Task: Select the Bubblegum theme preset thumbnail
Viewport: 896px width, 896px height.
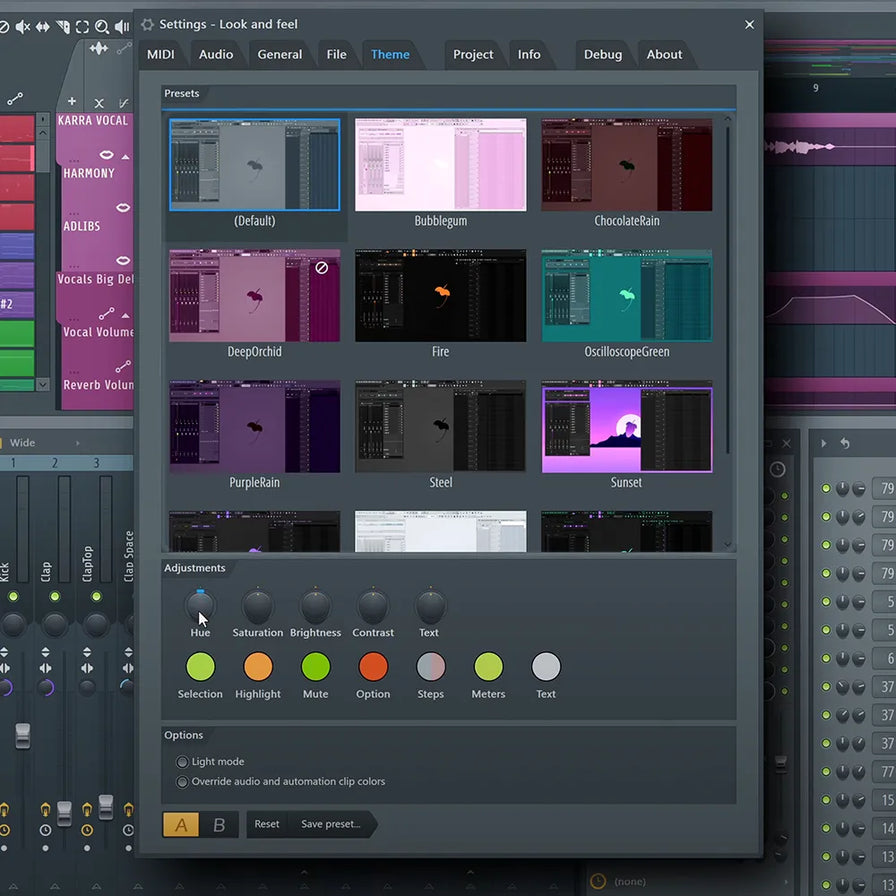Action: 441,165
